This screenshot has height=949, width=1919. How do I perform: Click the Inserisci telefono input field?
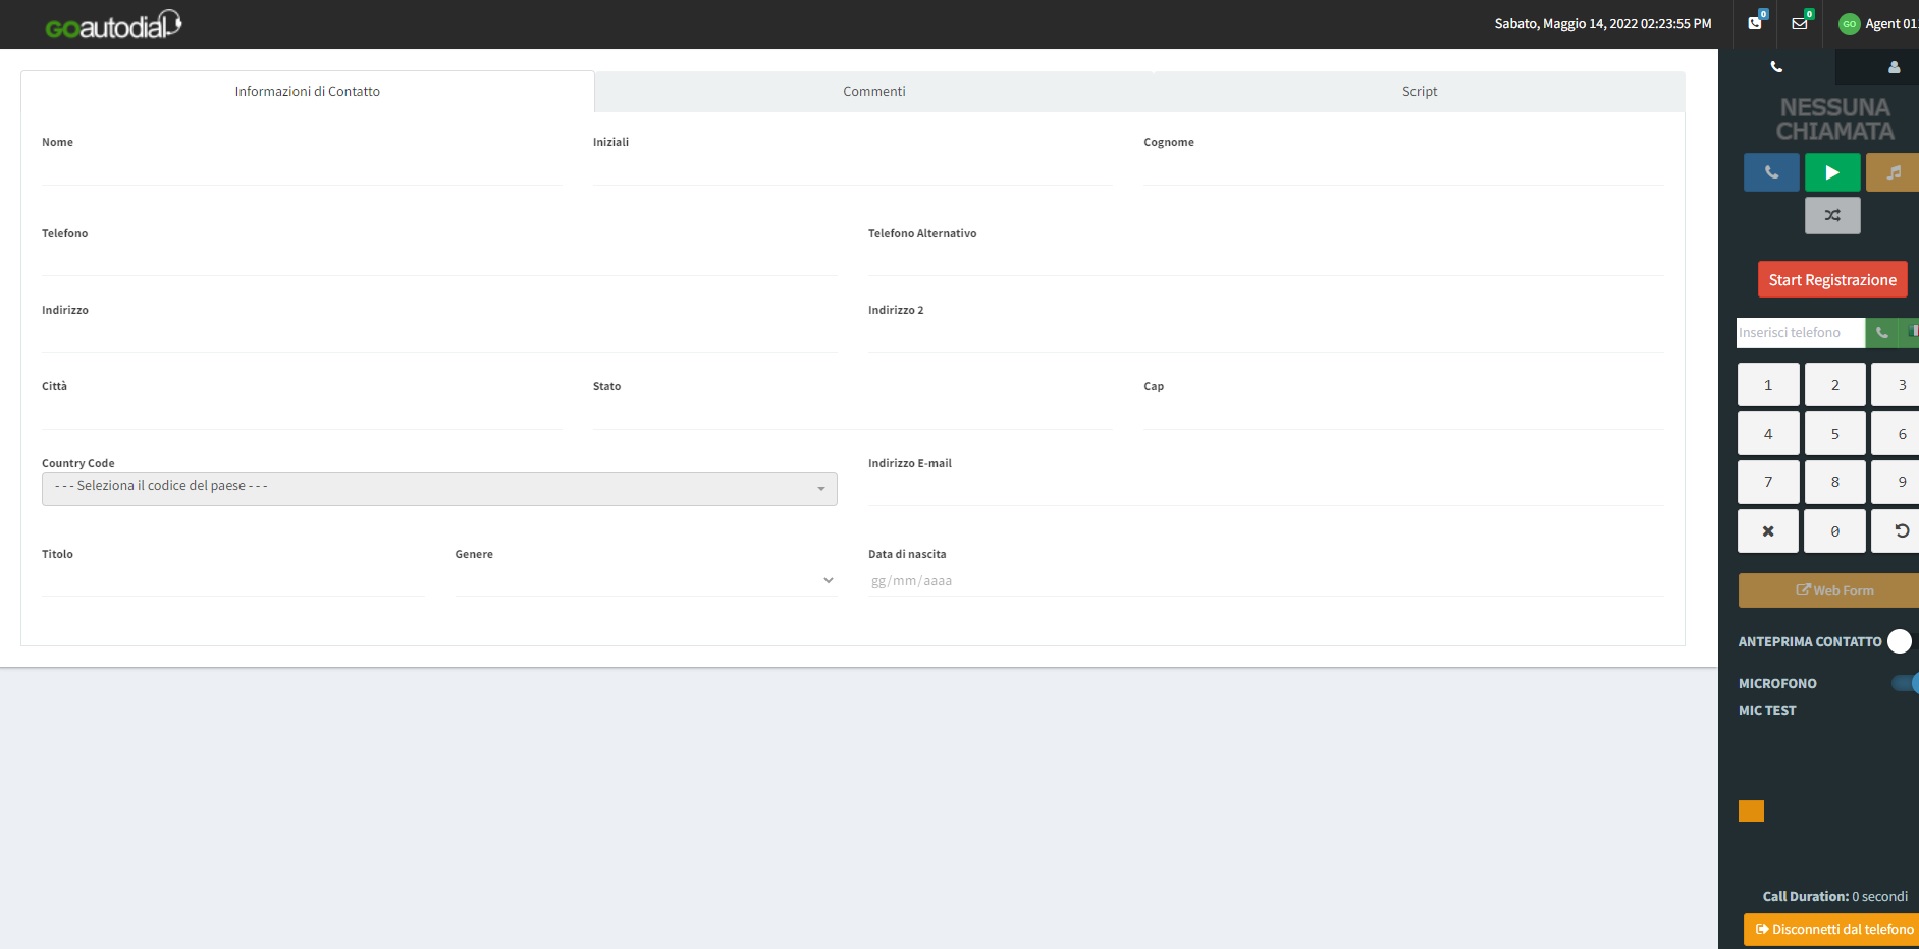(1800, 332)
